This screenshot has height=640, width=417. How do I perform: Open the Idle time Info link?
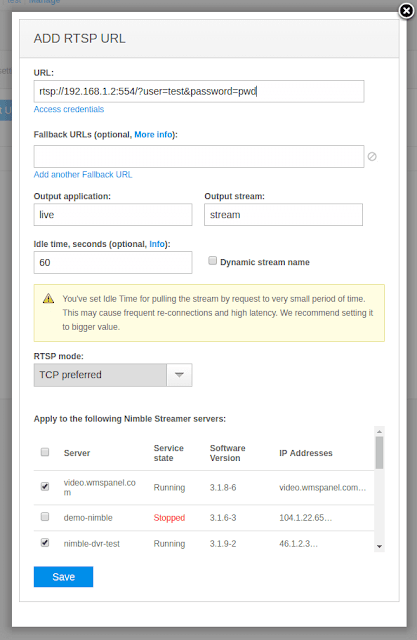[157, 244]
